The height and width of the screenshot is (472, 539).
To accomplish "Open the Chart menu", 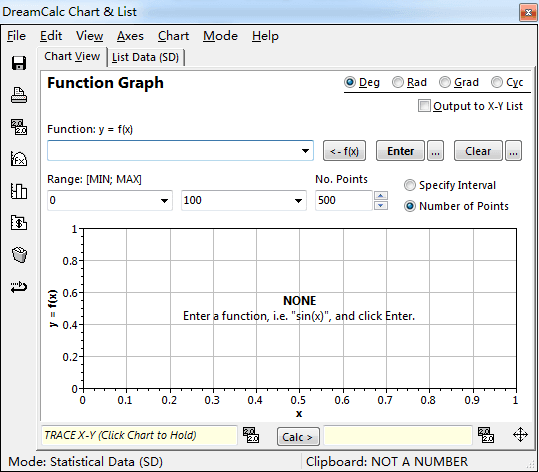I will coord(174,36).
